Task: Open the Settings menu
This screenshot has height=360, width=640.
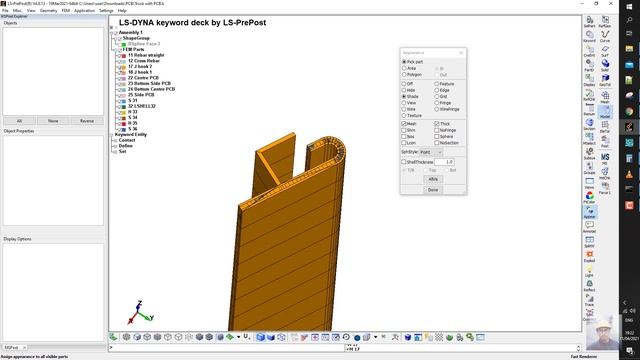Action: click(x=106, y=11)
